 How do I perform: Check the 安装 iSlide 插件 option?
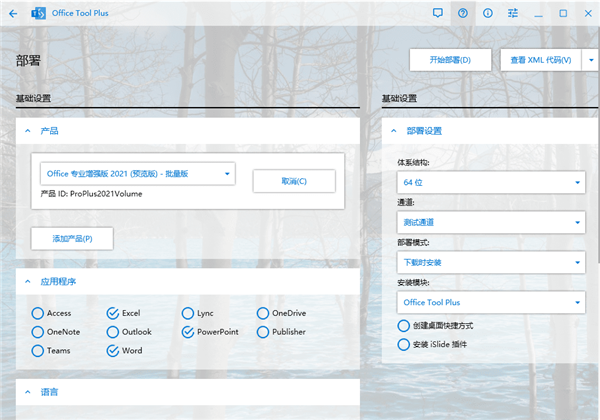[404, 344]
